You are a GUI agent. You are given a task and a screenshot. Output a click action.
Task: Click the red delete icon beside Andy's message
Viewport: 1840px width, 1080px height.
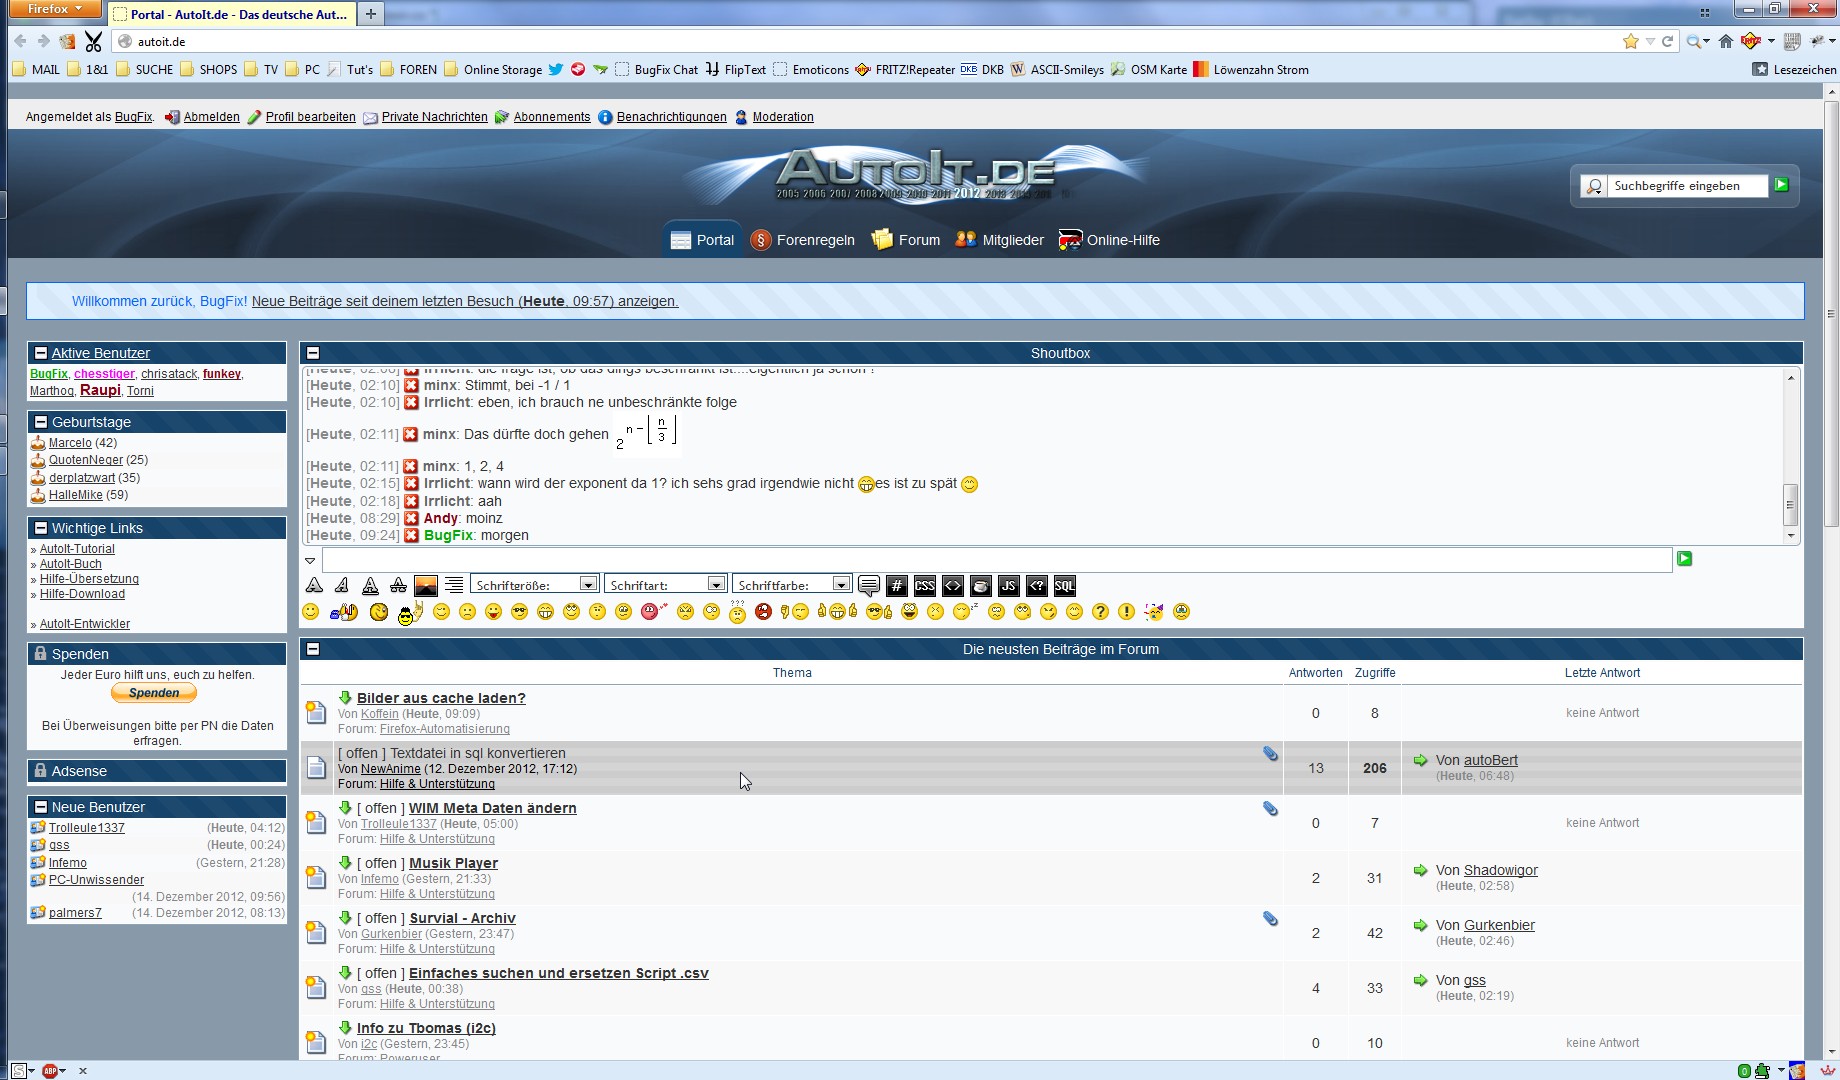coord(411,518)
